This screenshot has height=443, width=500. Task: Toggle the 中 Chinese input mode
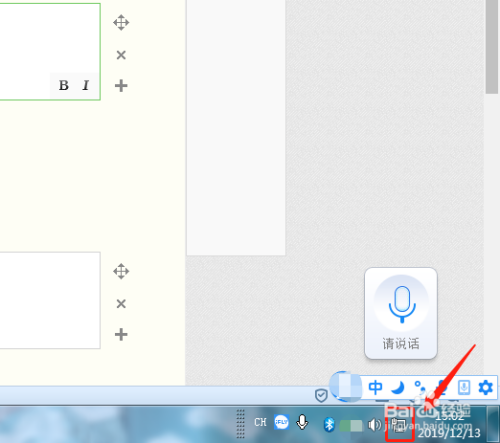tap(375, 387)
